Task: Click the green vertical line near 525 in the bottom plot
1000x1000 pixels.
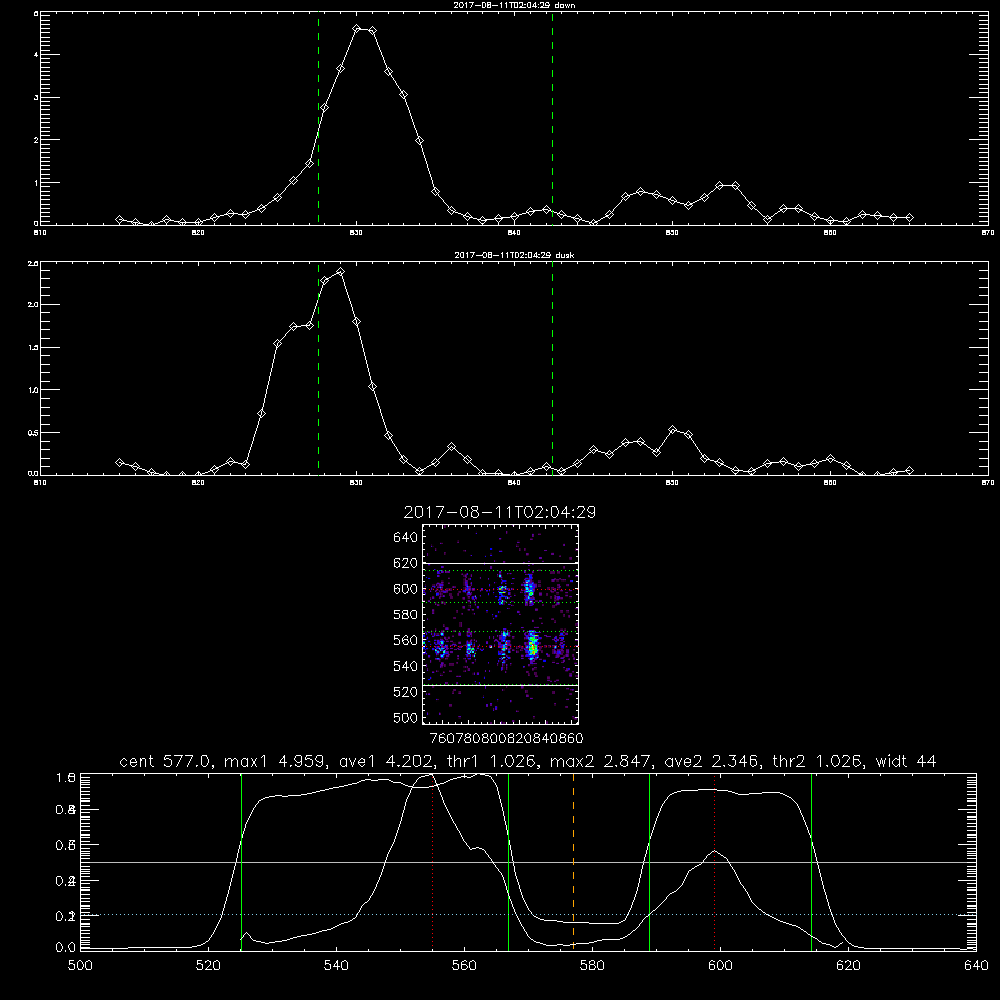Action: 241,862
